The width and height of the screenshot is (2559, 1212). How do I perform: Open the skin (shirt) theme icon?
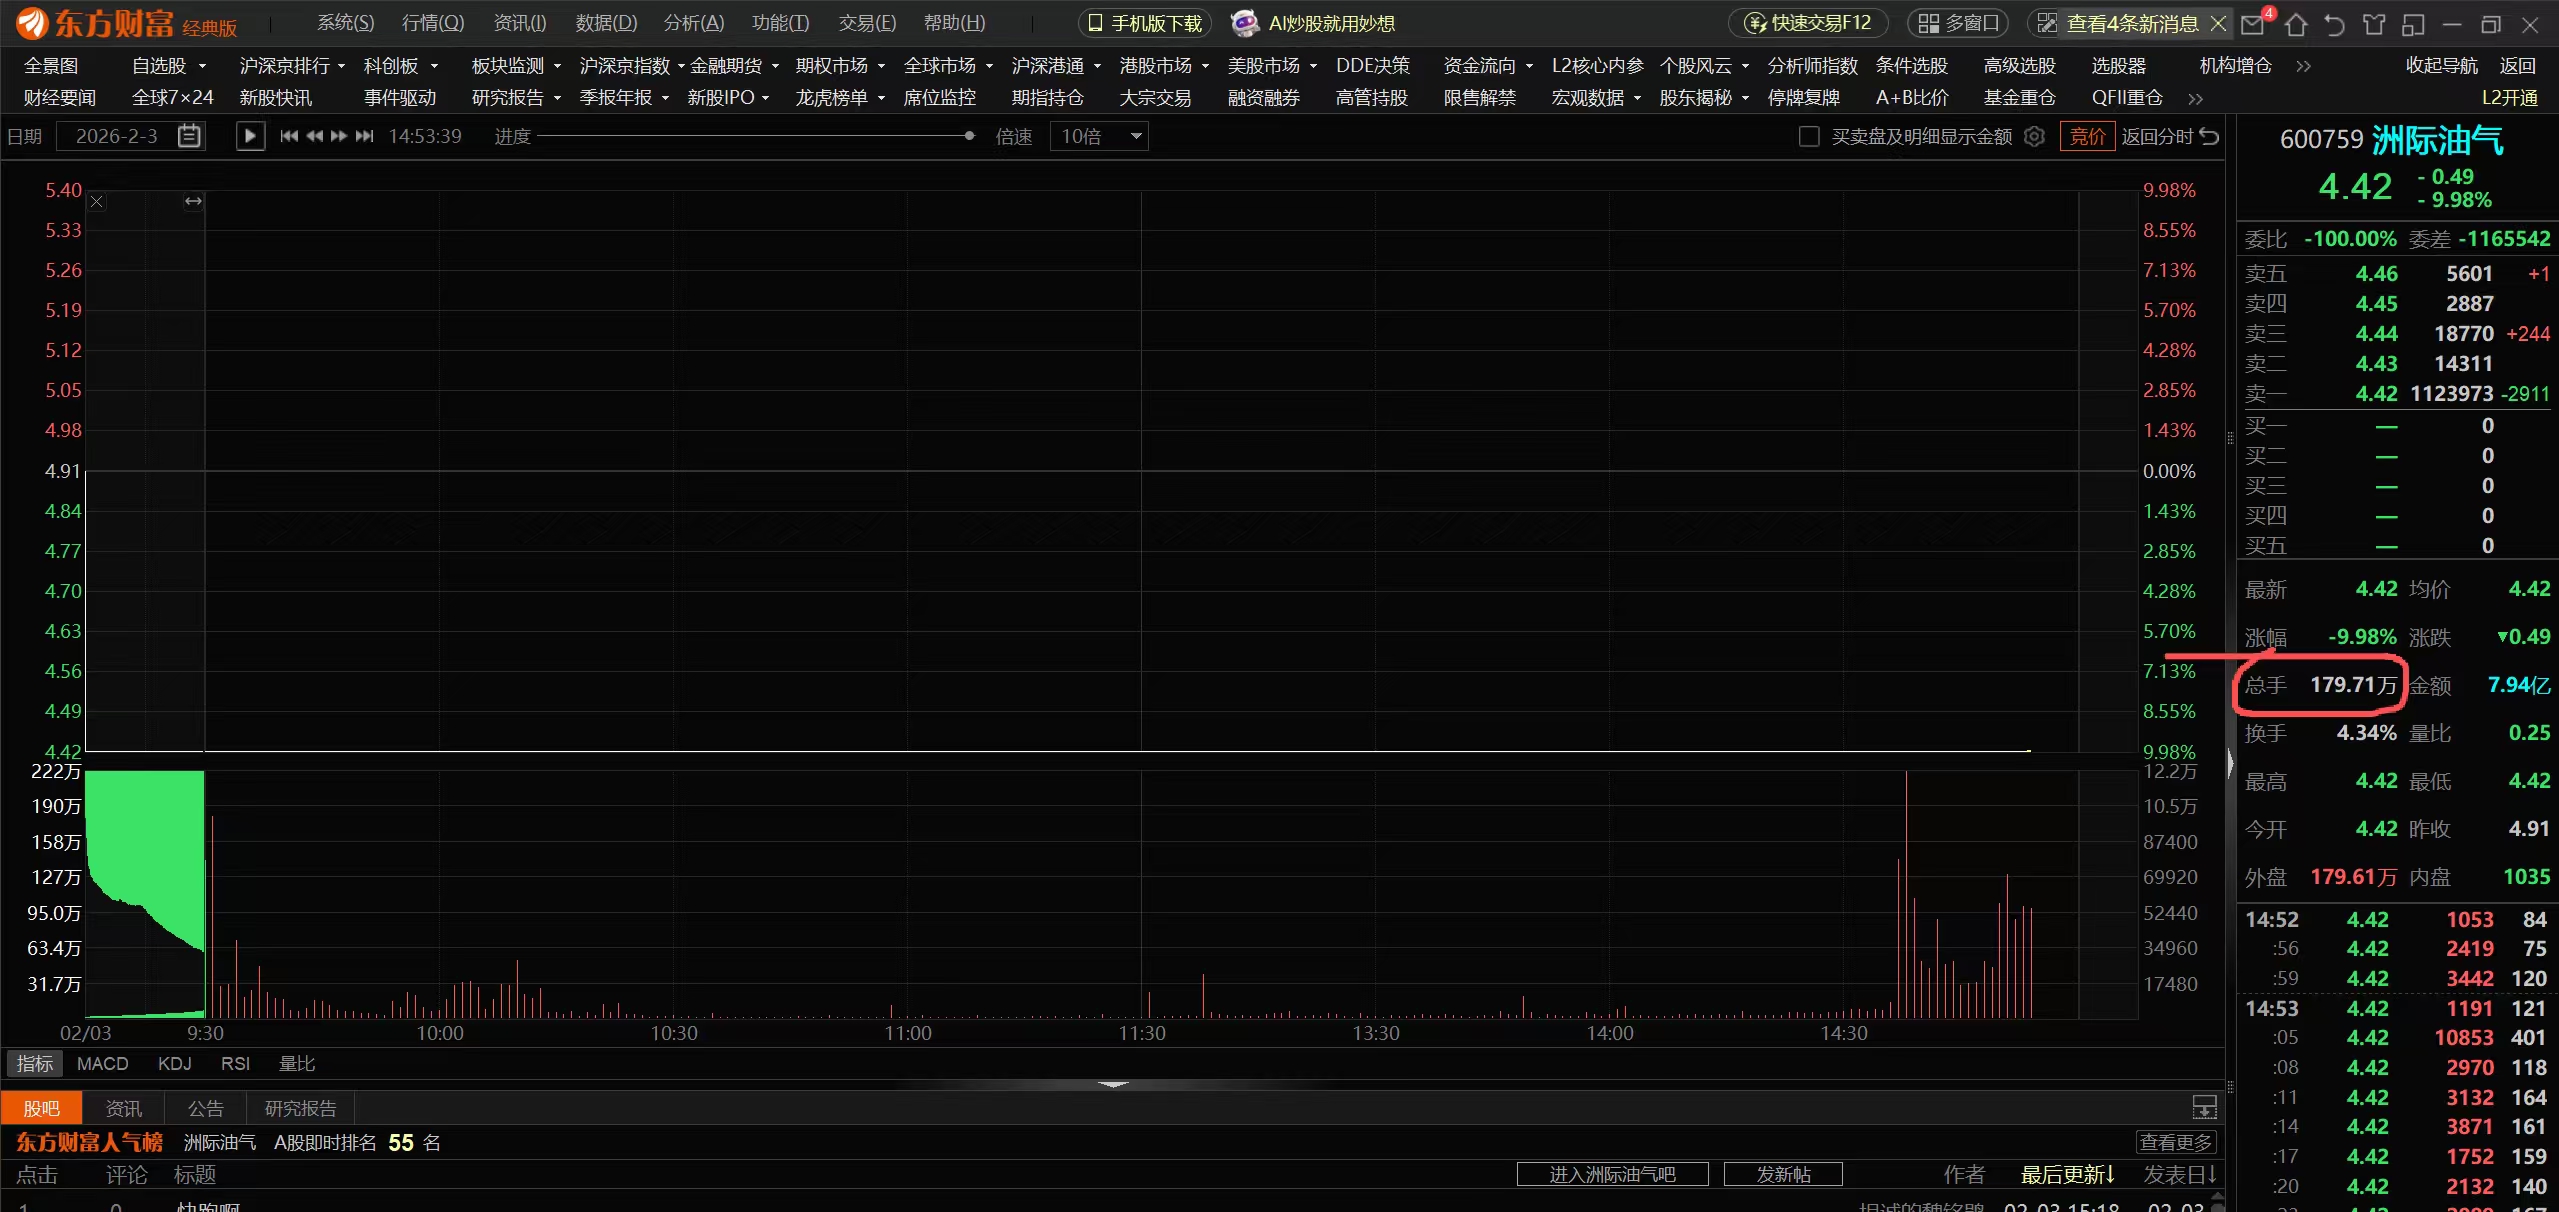[x=2374, y=24]
